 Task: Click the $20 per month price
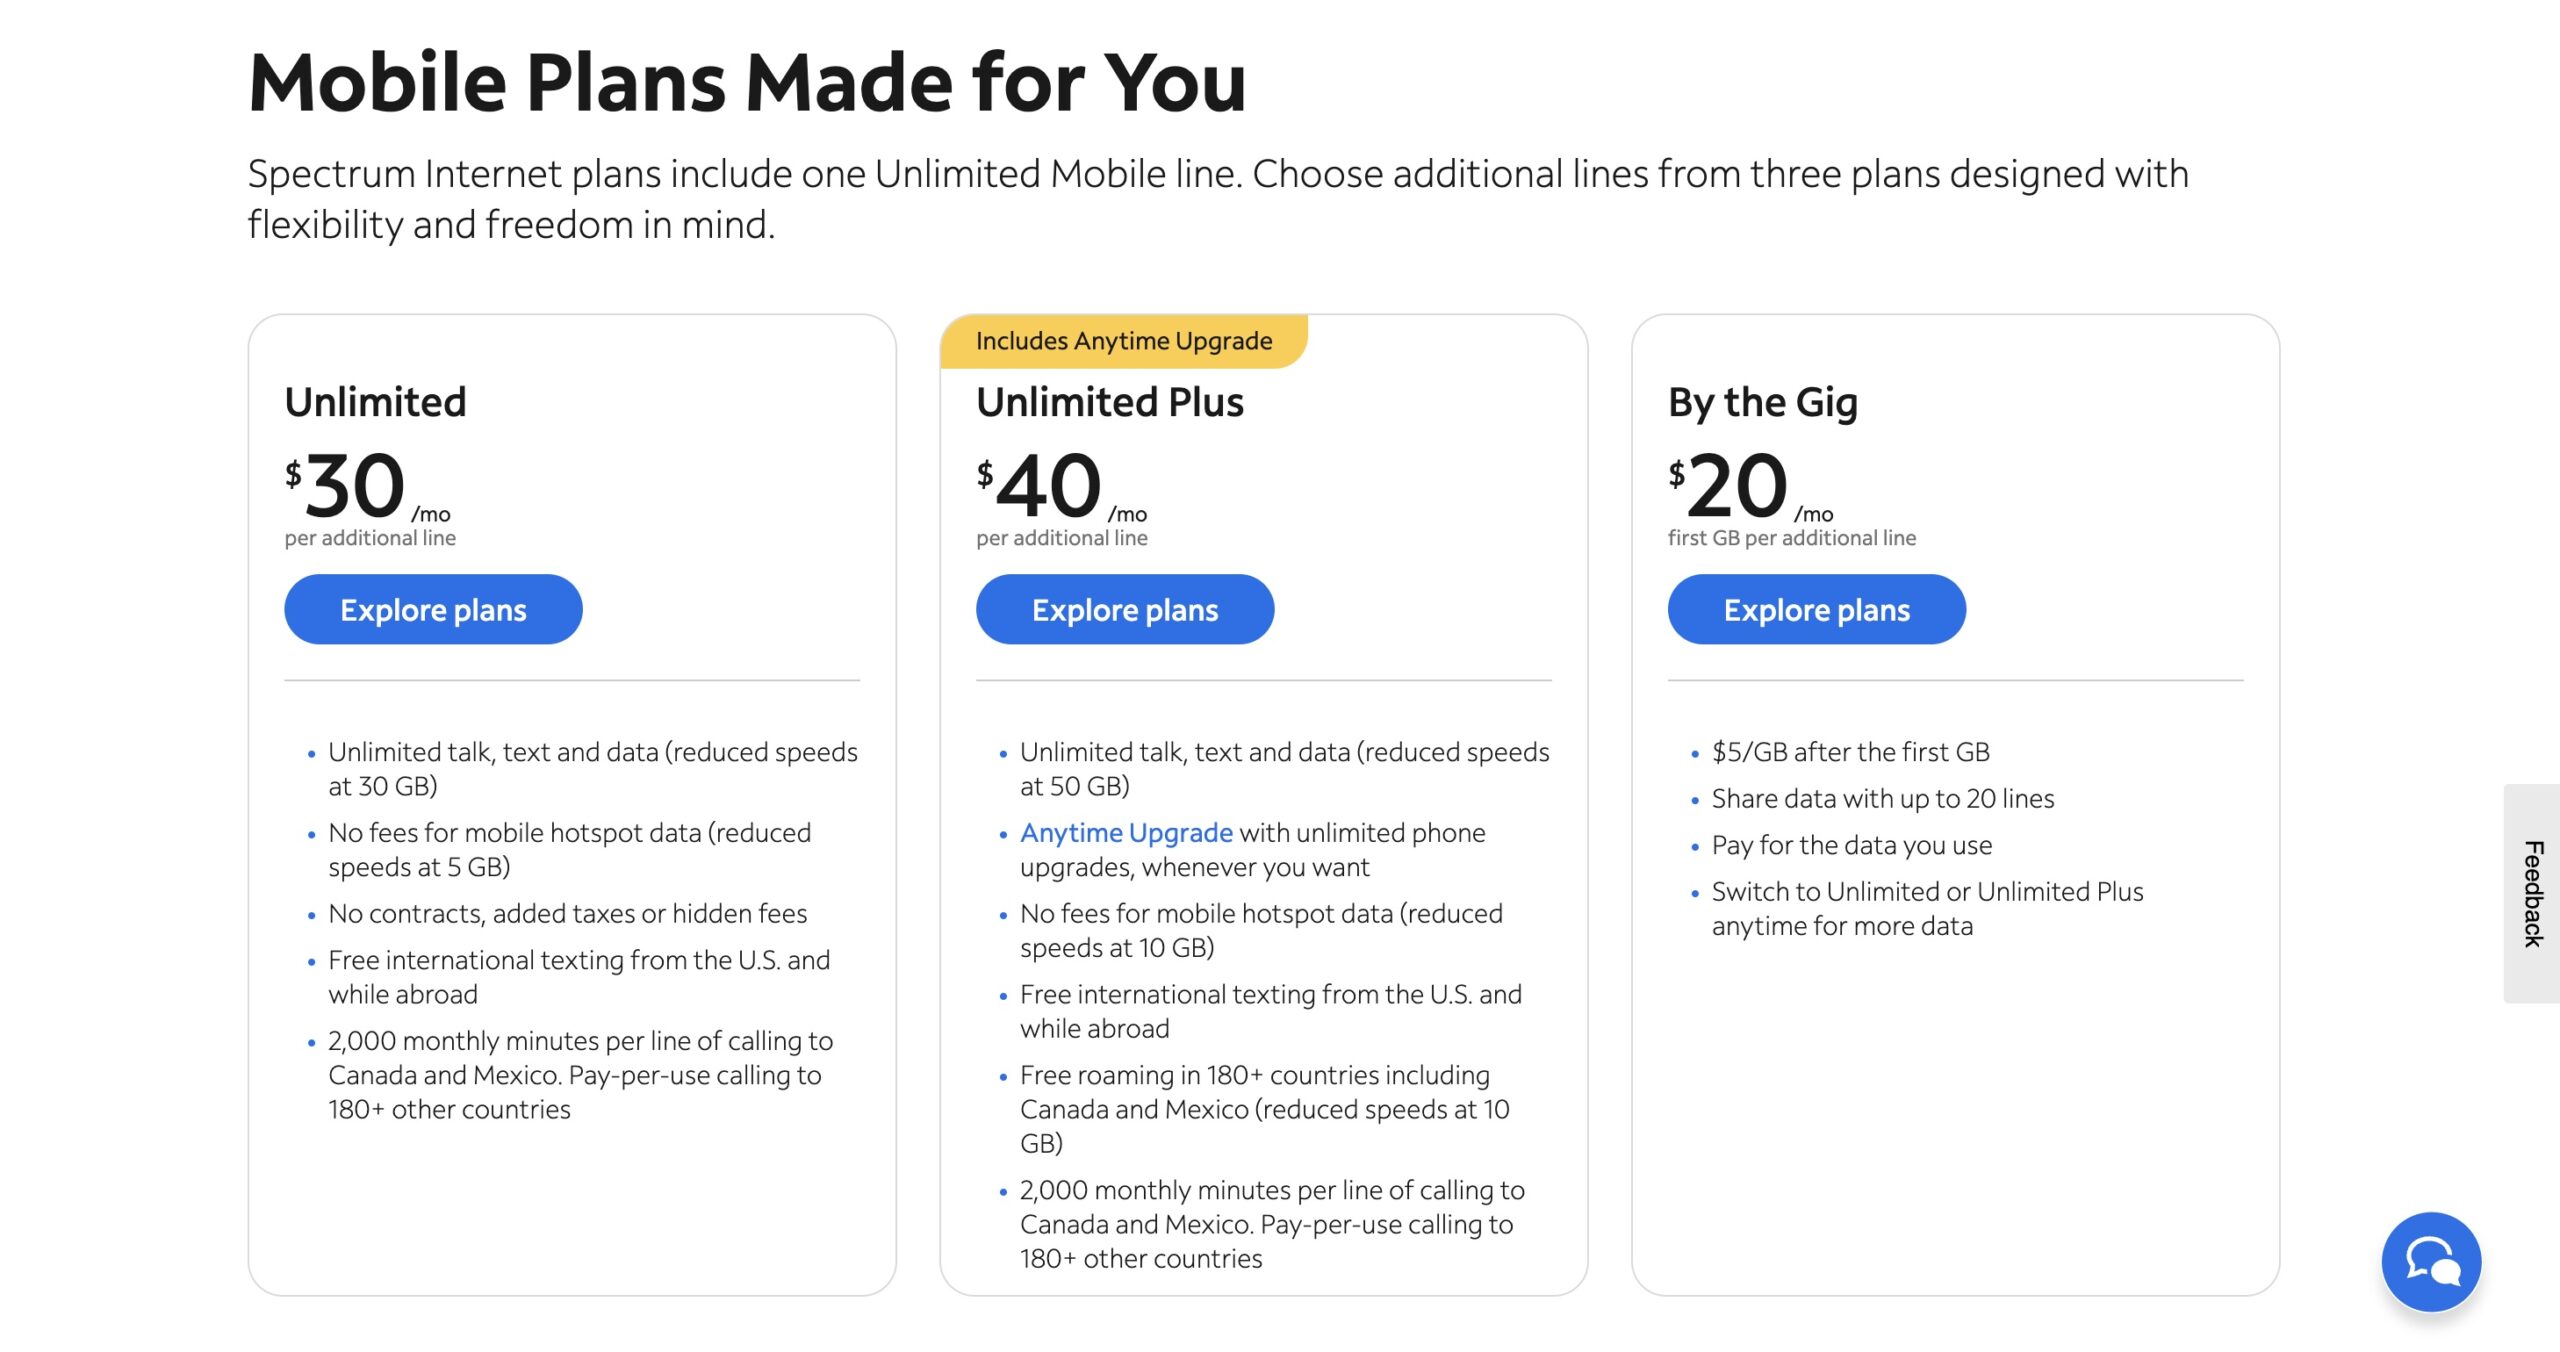point(1737,486)
